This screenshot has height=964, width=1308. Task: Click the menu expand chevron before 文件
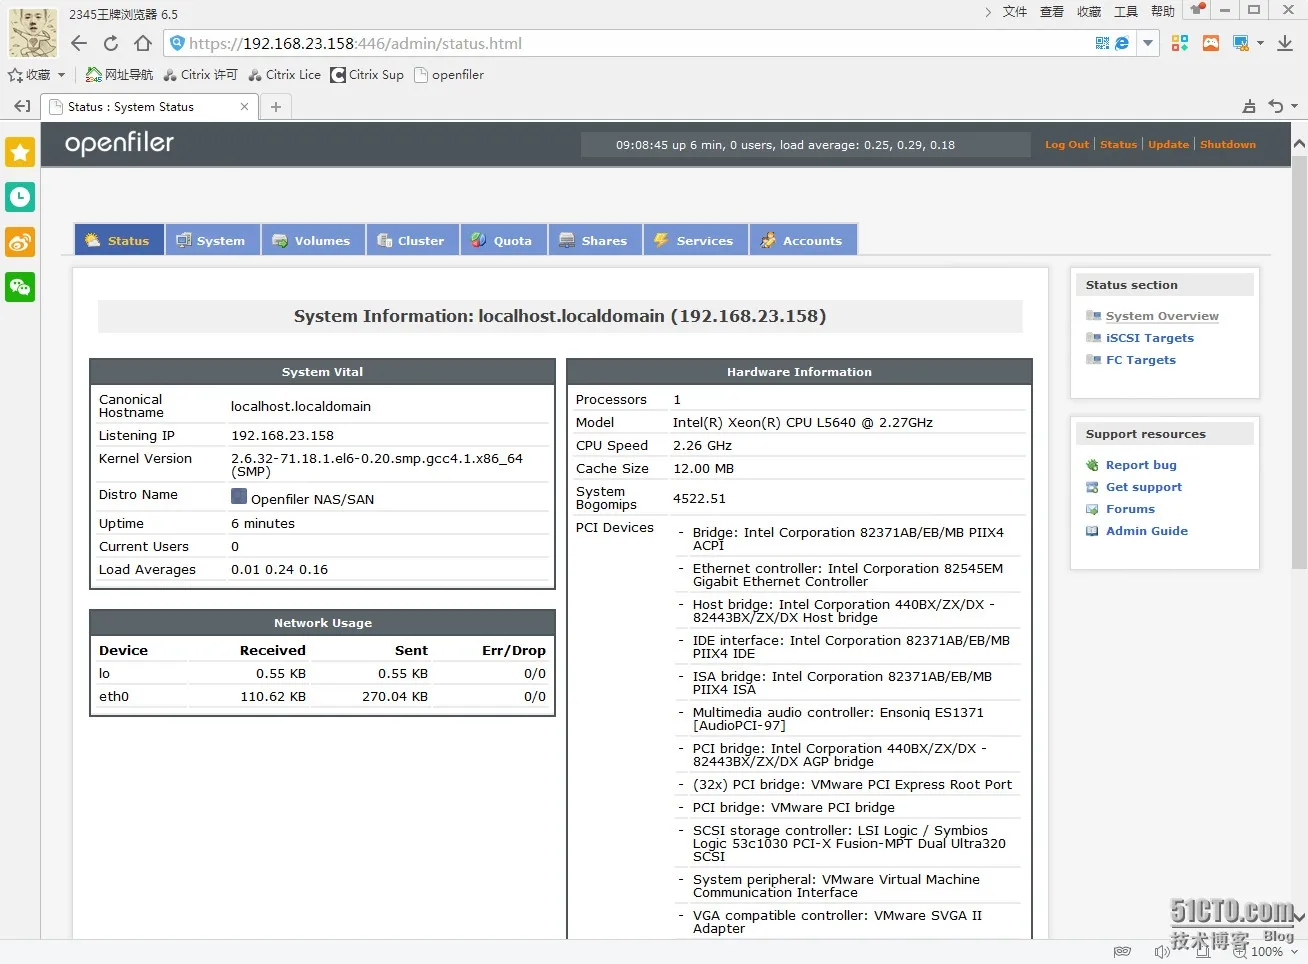[x=988, y=12]
